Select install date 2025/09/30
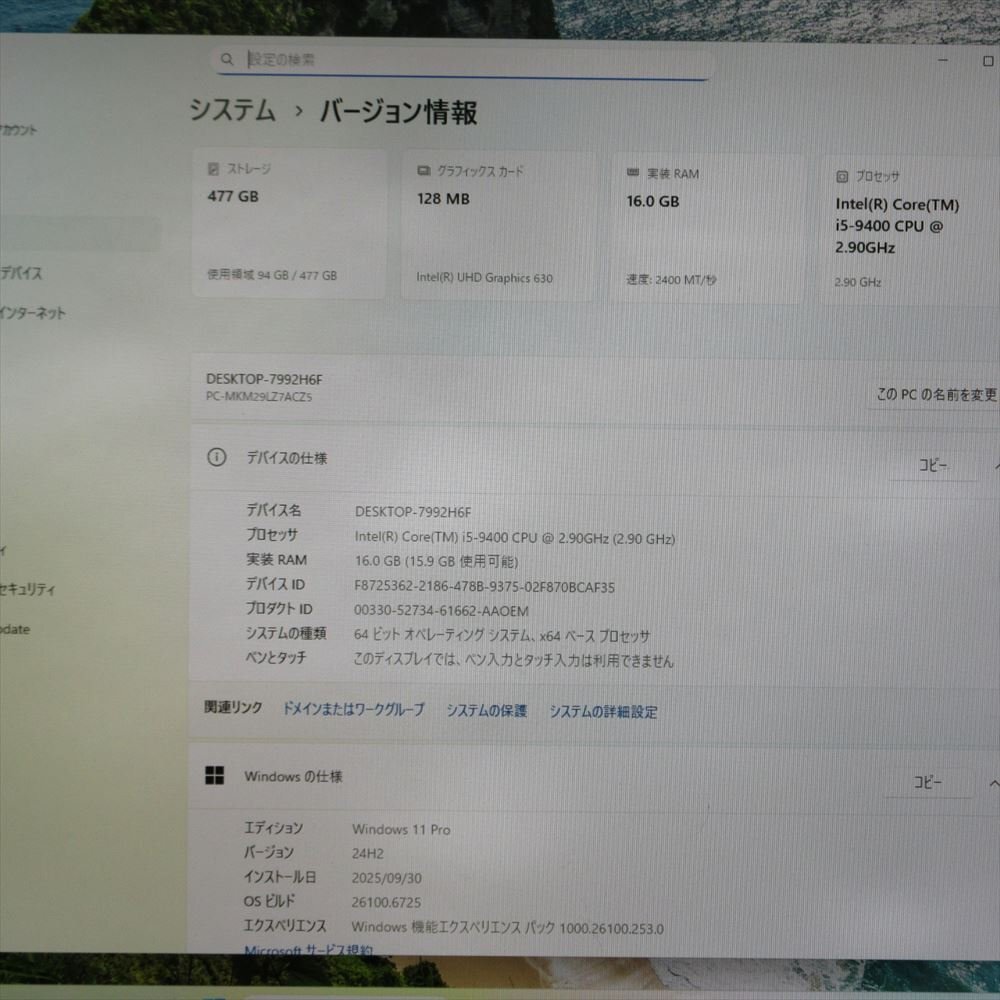The height and width of the screenshot is (1000, 1000). (x=386, y=878)
